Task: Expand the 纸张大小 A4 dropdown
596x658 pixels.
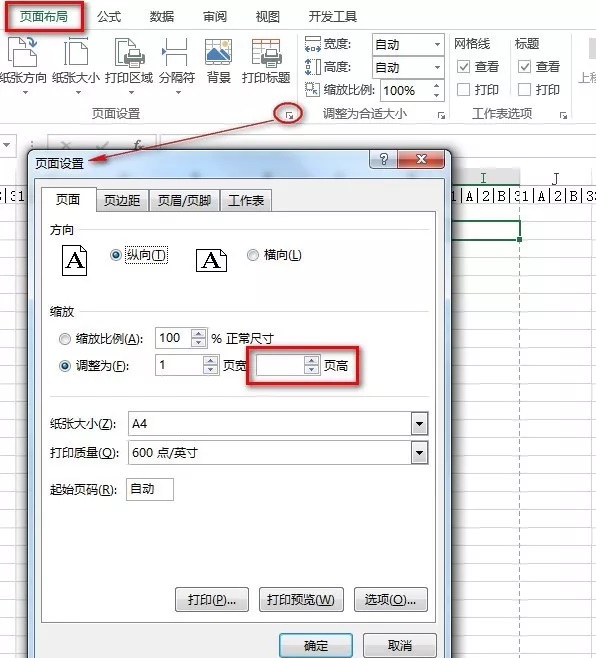Action: pos(419,424)
